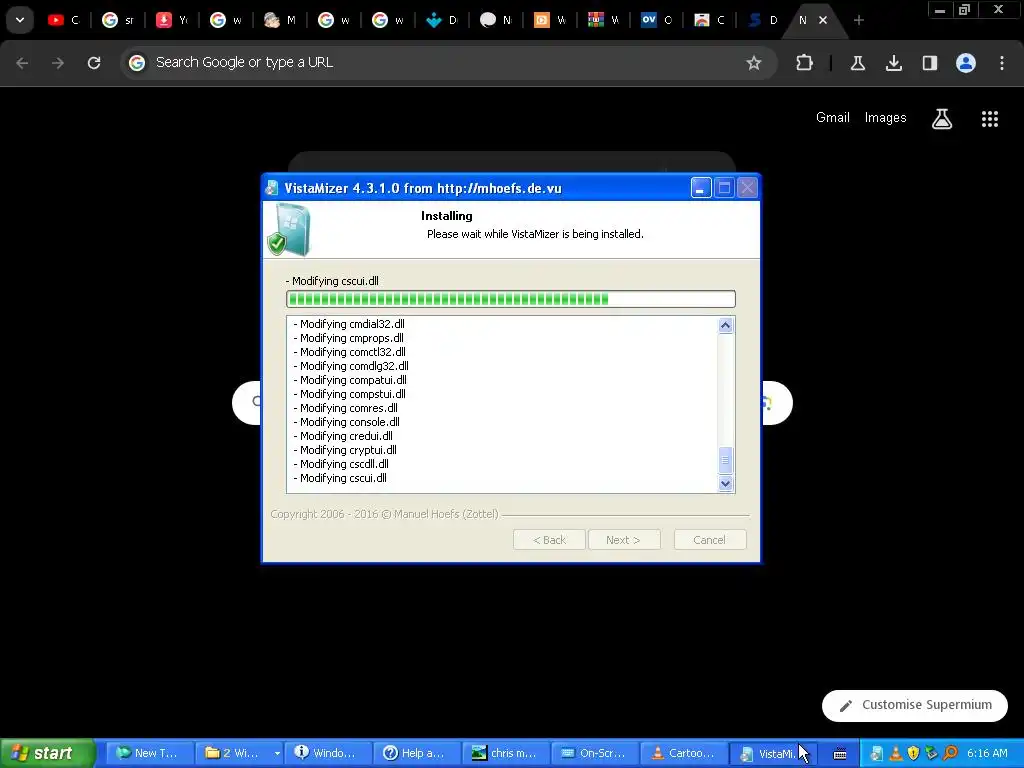Open 'chris m...' taskbar button
Screen dimensions: 1024x768
(507, 753)
